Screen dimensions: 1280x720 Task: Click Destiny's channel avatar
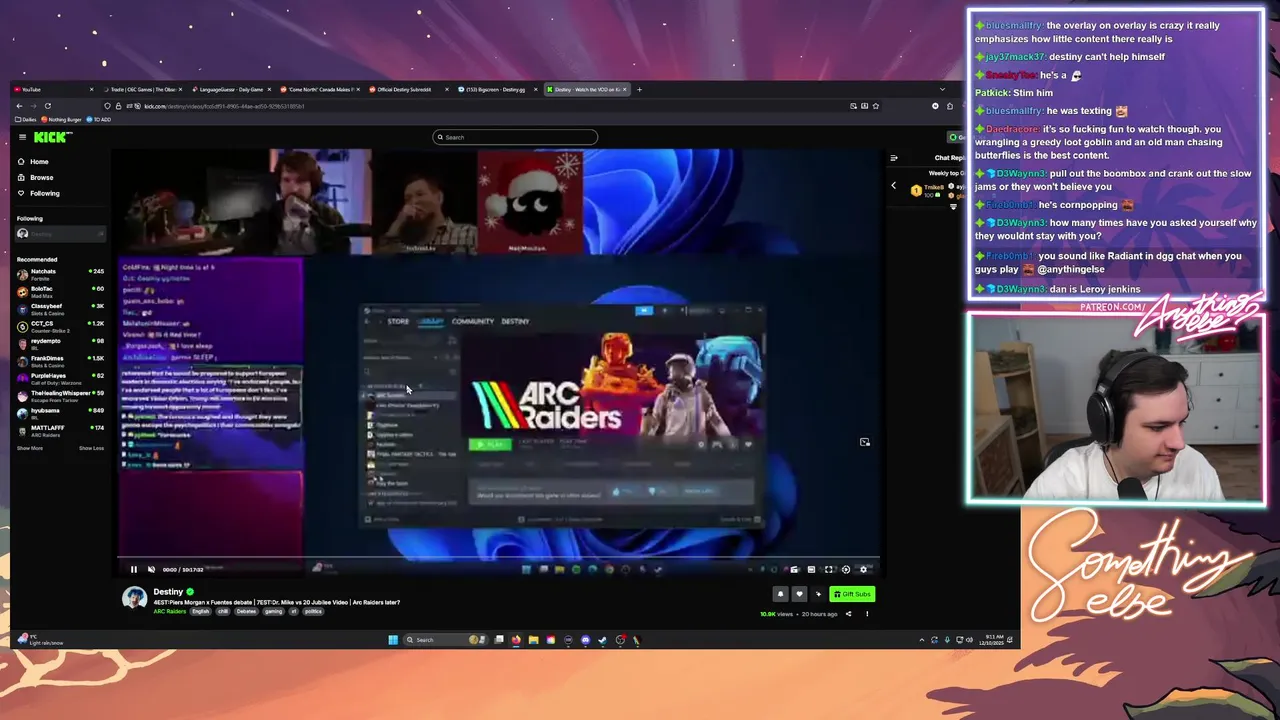134,597
